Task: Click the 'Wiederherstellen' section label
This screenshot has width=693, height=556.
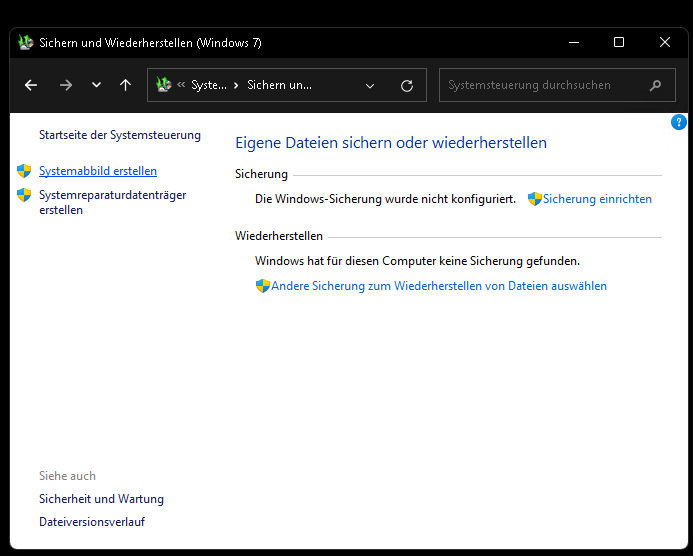Action: click(279, 236)
